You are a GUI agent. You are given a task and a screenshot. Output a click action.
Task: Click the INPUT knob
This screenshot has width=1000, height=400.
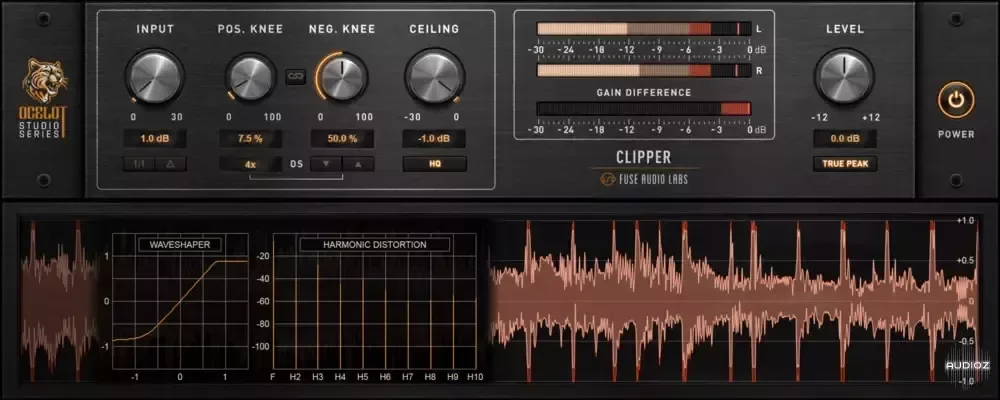point(154,77)
